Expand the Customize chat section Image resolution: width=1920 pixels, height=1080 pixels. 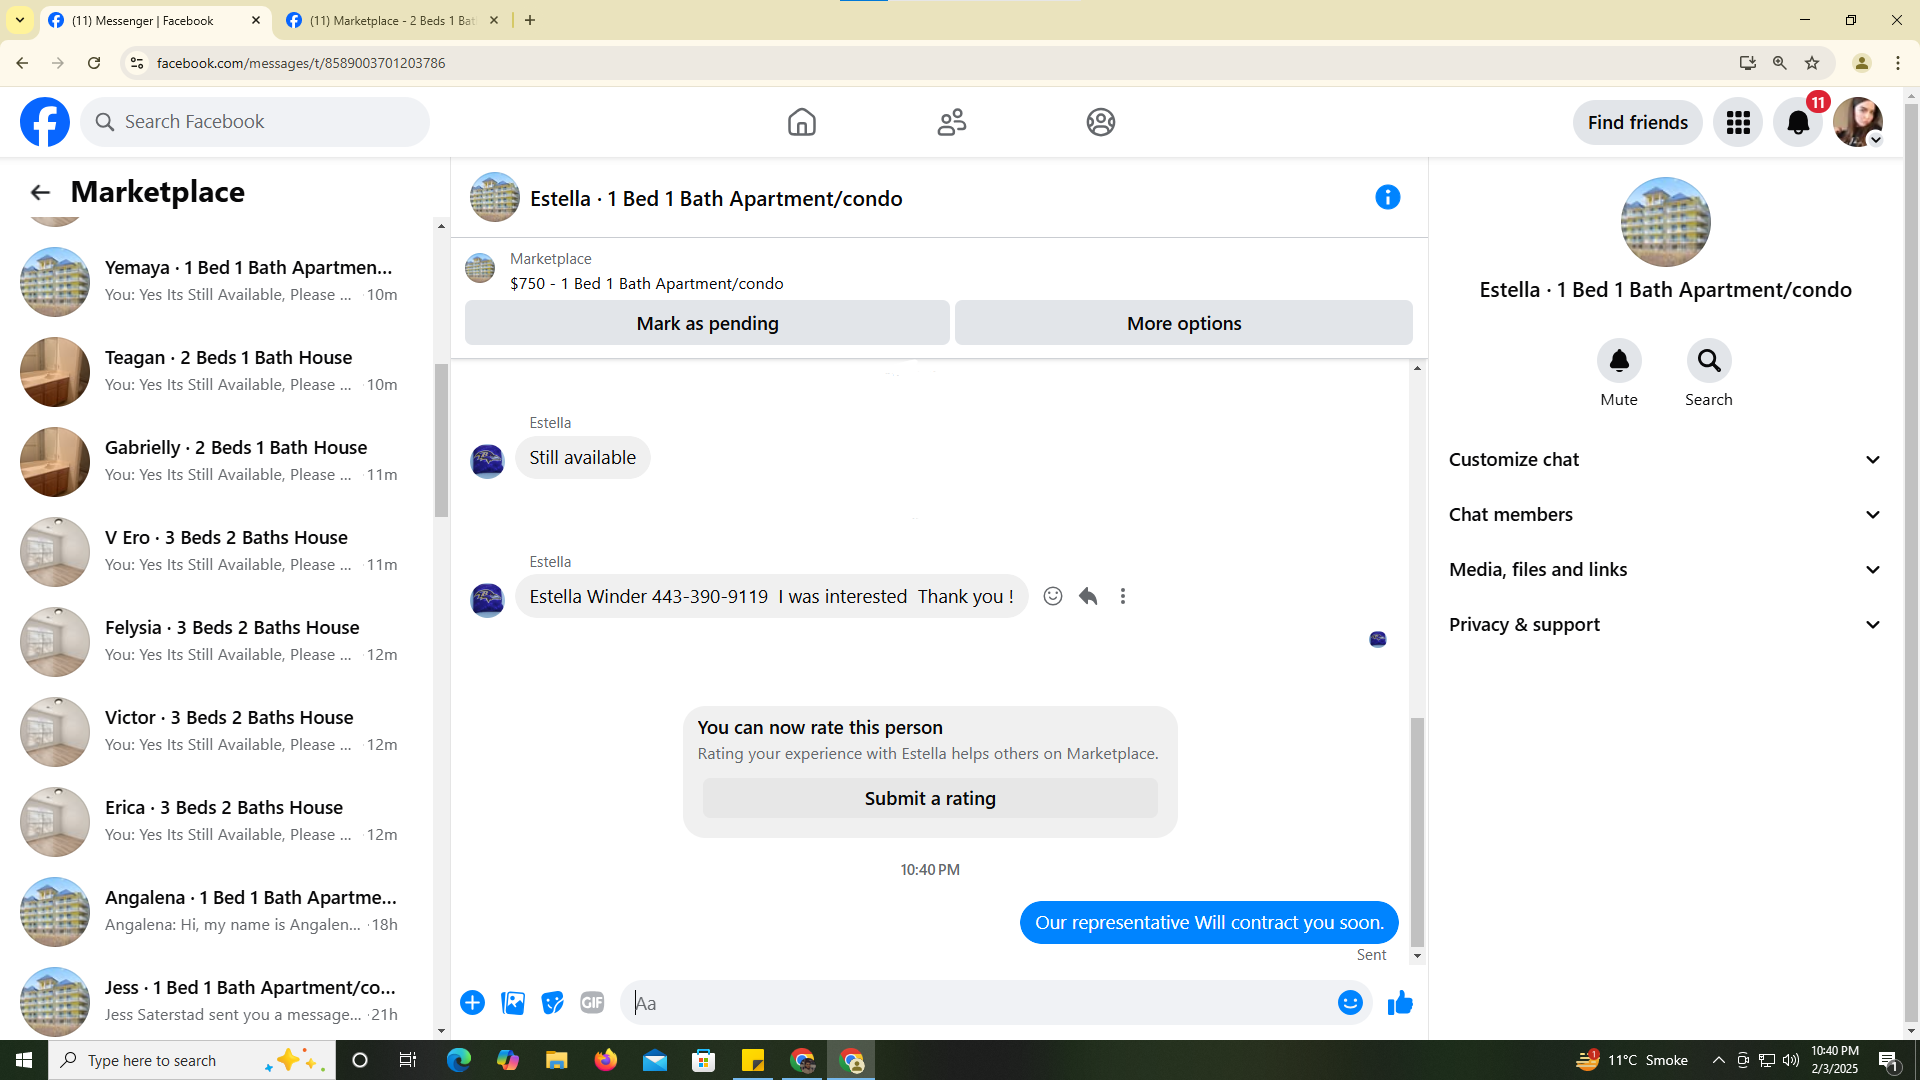click(x=1666, y=460)
